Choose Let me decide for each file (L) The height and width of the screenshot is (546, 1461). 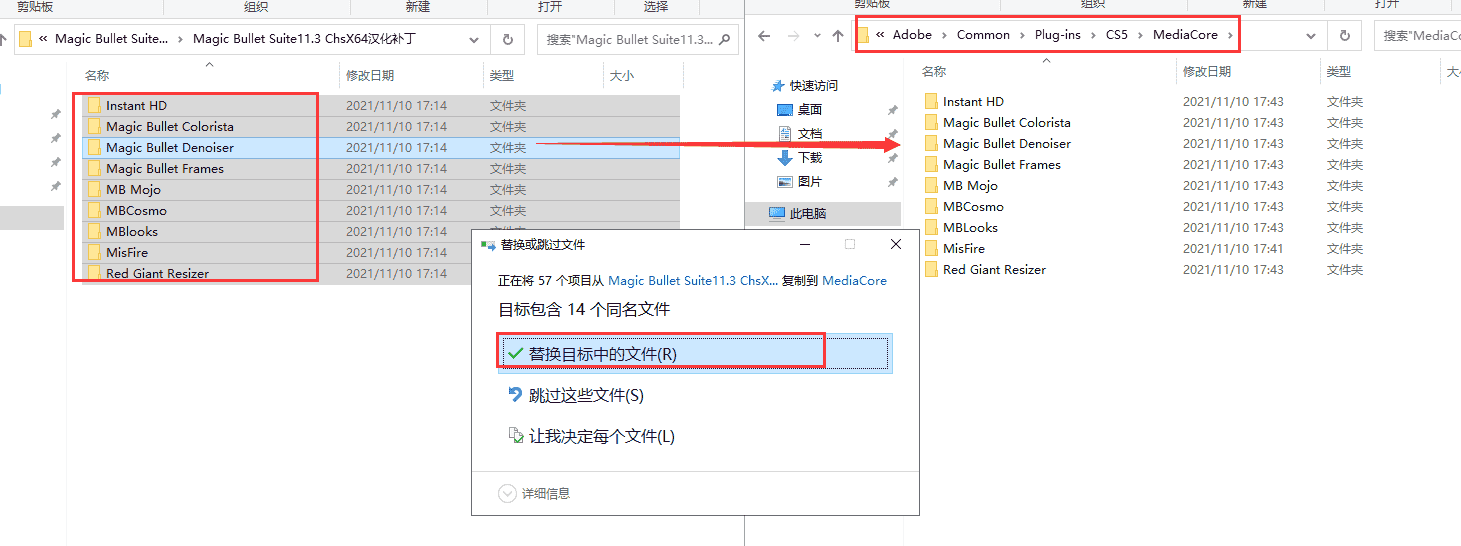(x=591, y=436)
